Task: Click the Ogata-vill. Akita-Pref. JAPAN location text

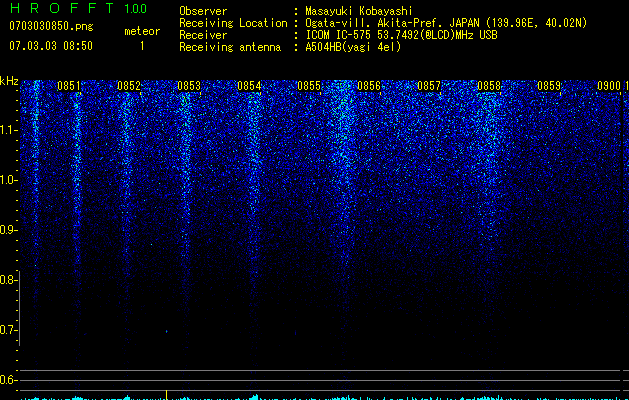Action: point(446,23)
